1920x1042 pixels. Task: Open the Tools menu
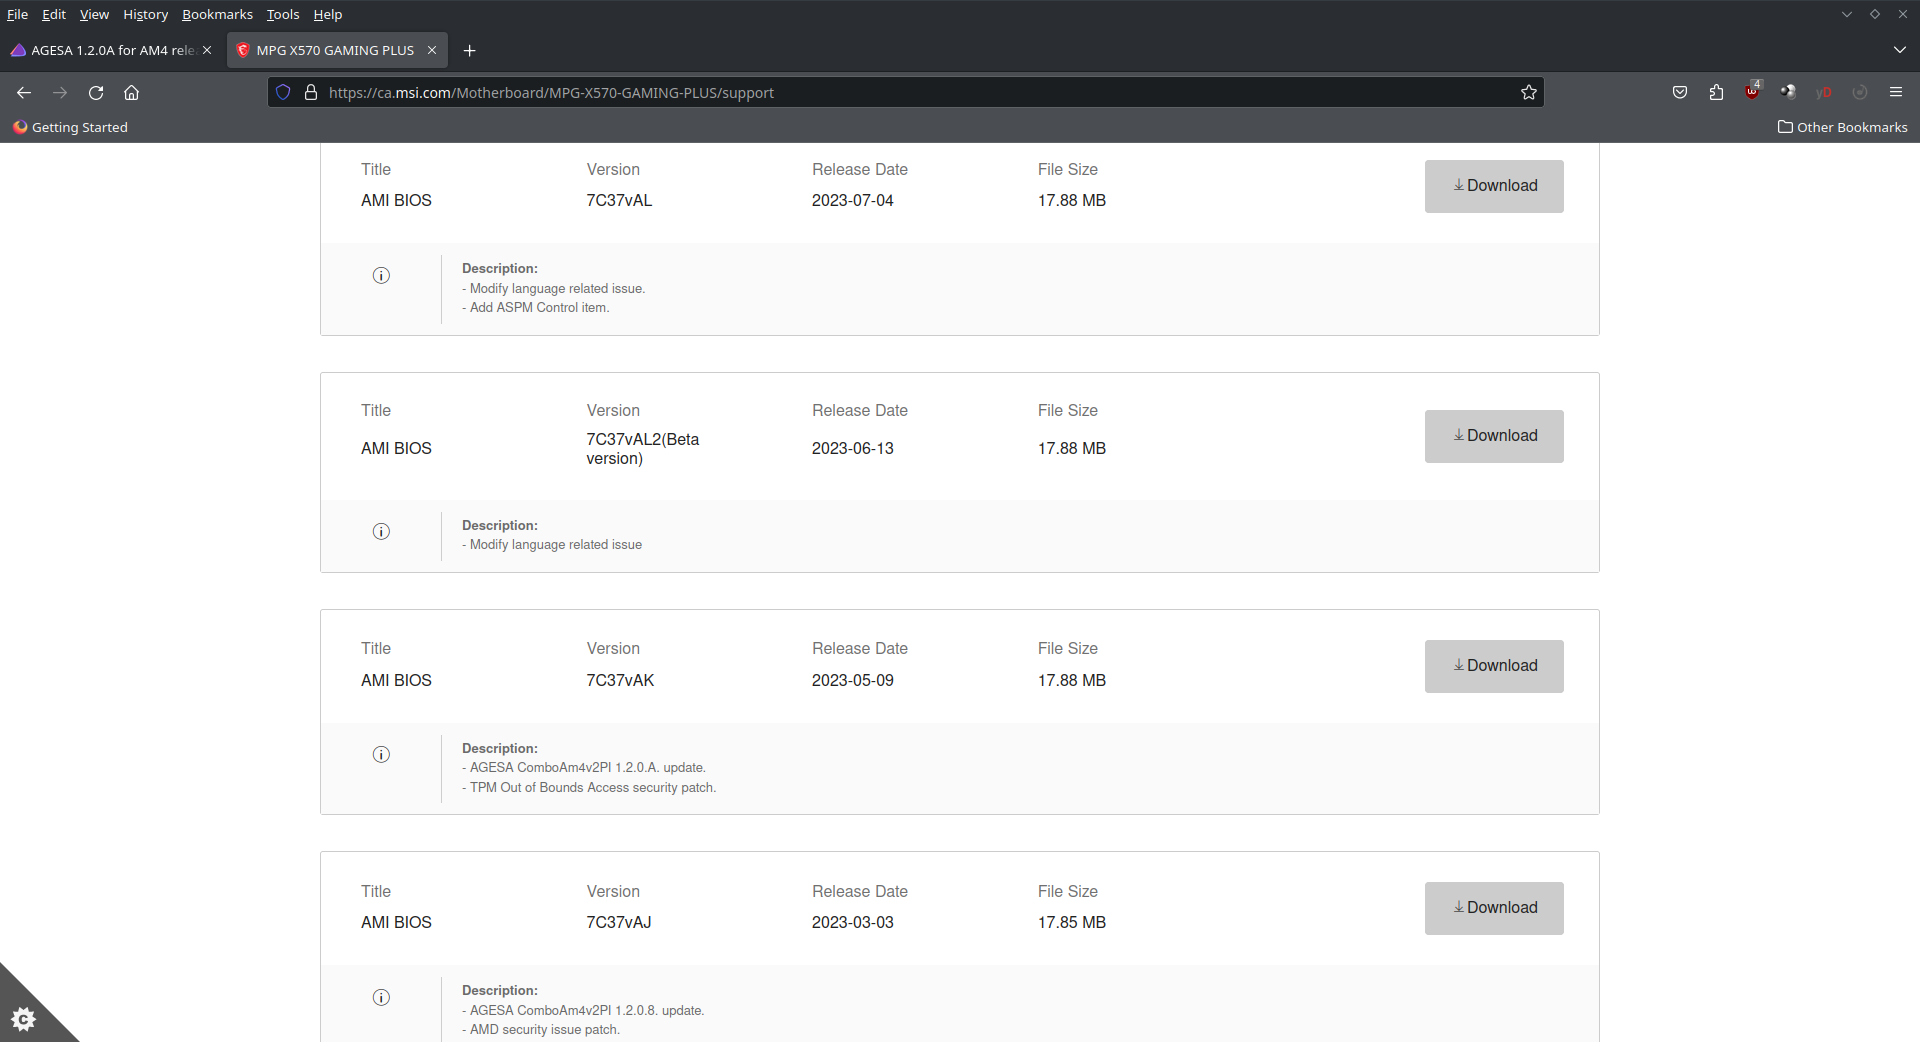tap(283, 14)
